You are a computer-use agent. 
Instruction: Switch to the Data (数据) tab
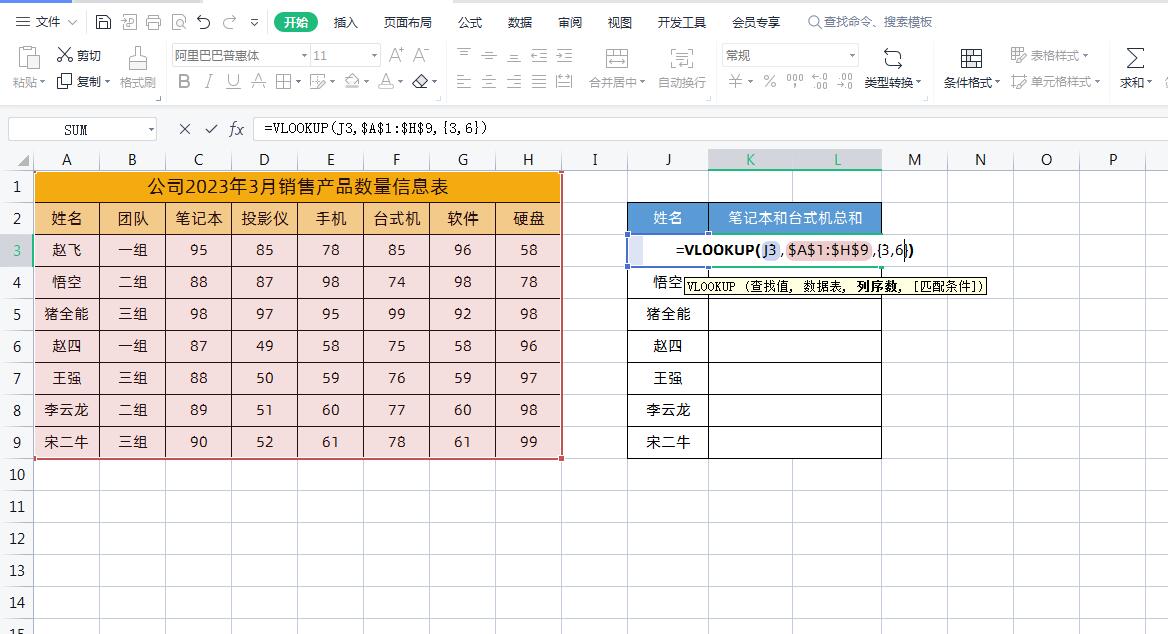click(x=520, y=22)
